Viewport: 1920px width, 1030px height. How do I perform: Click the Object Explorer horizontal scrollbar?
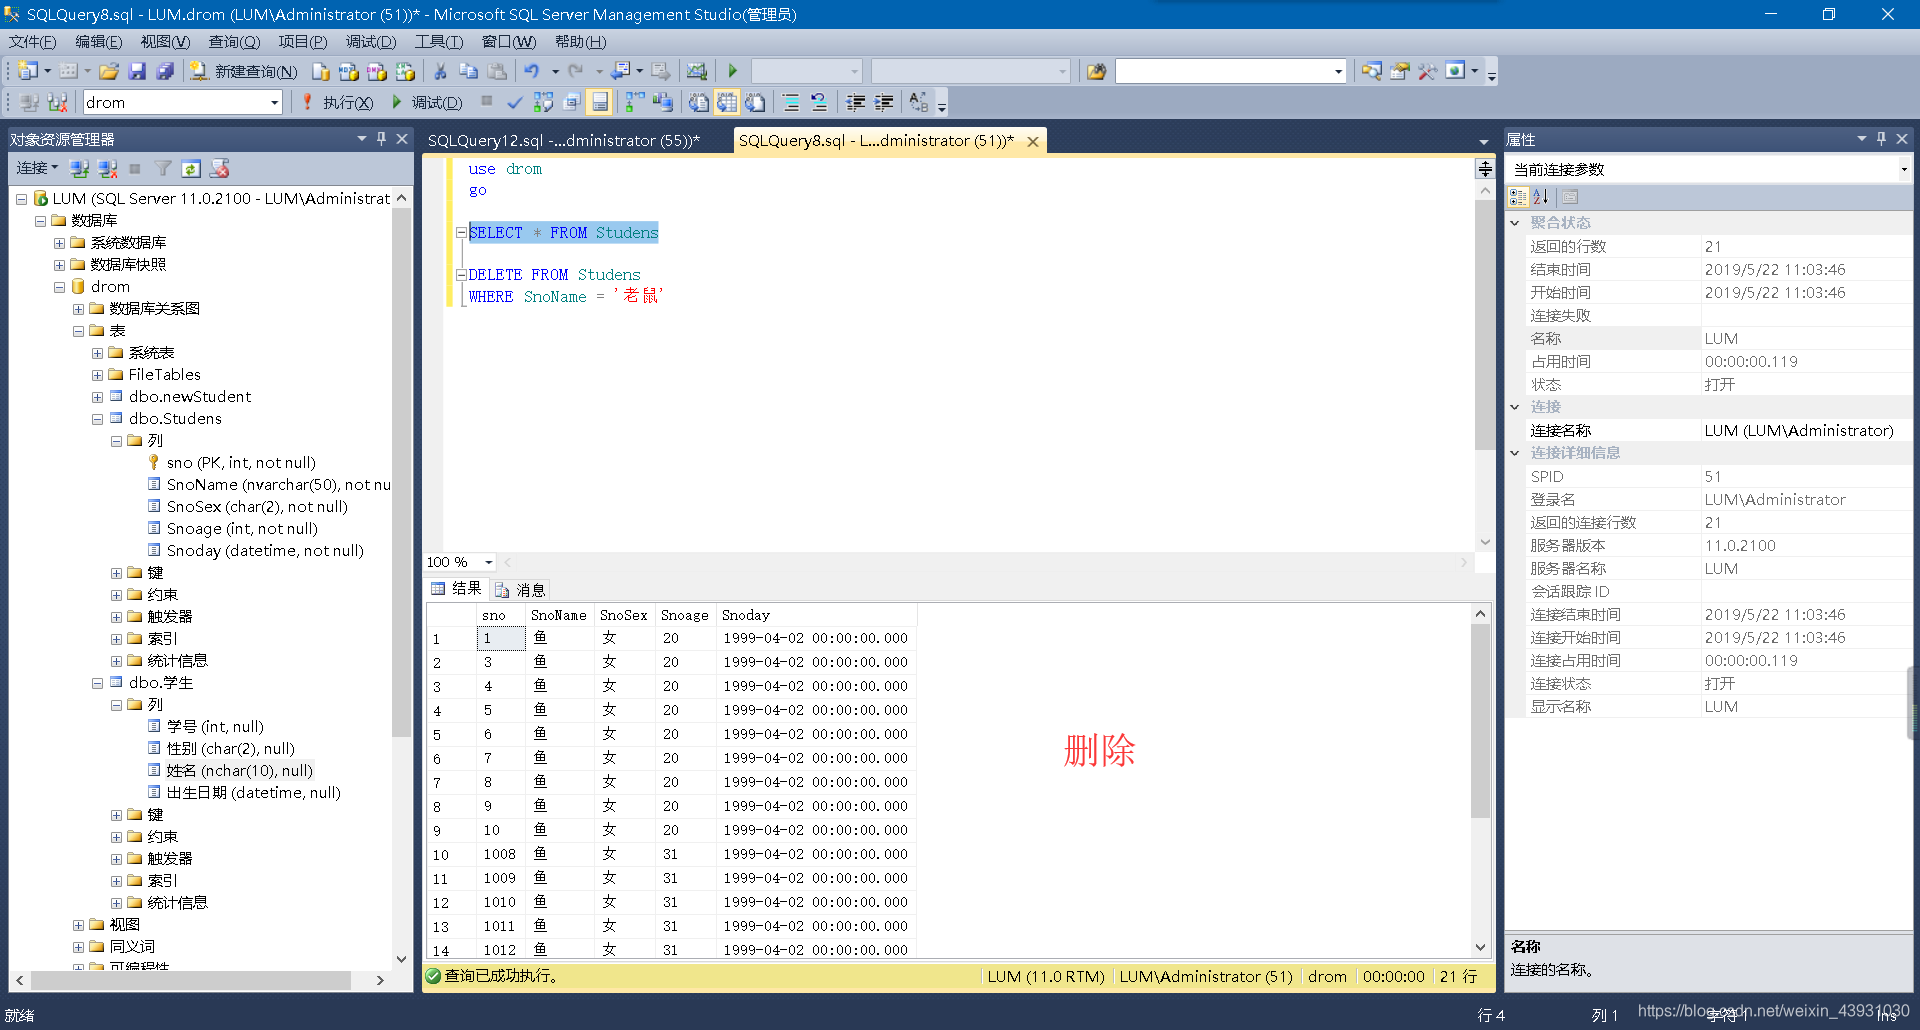tap(199, 980)
